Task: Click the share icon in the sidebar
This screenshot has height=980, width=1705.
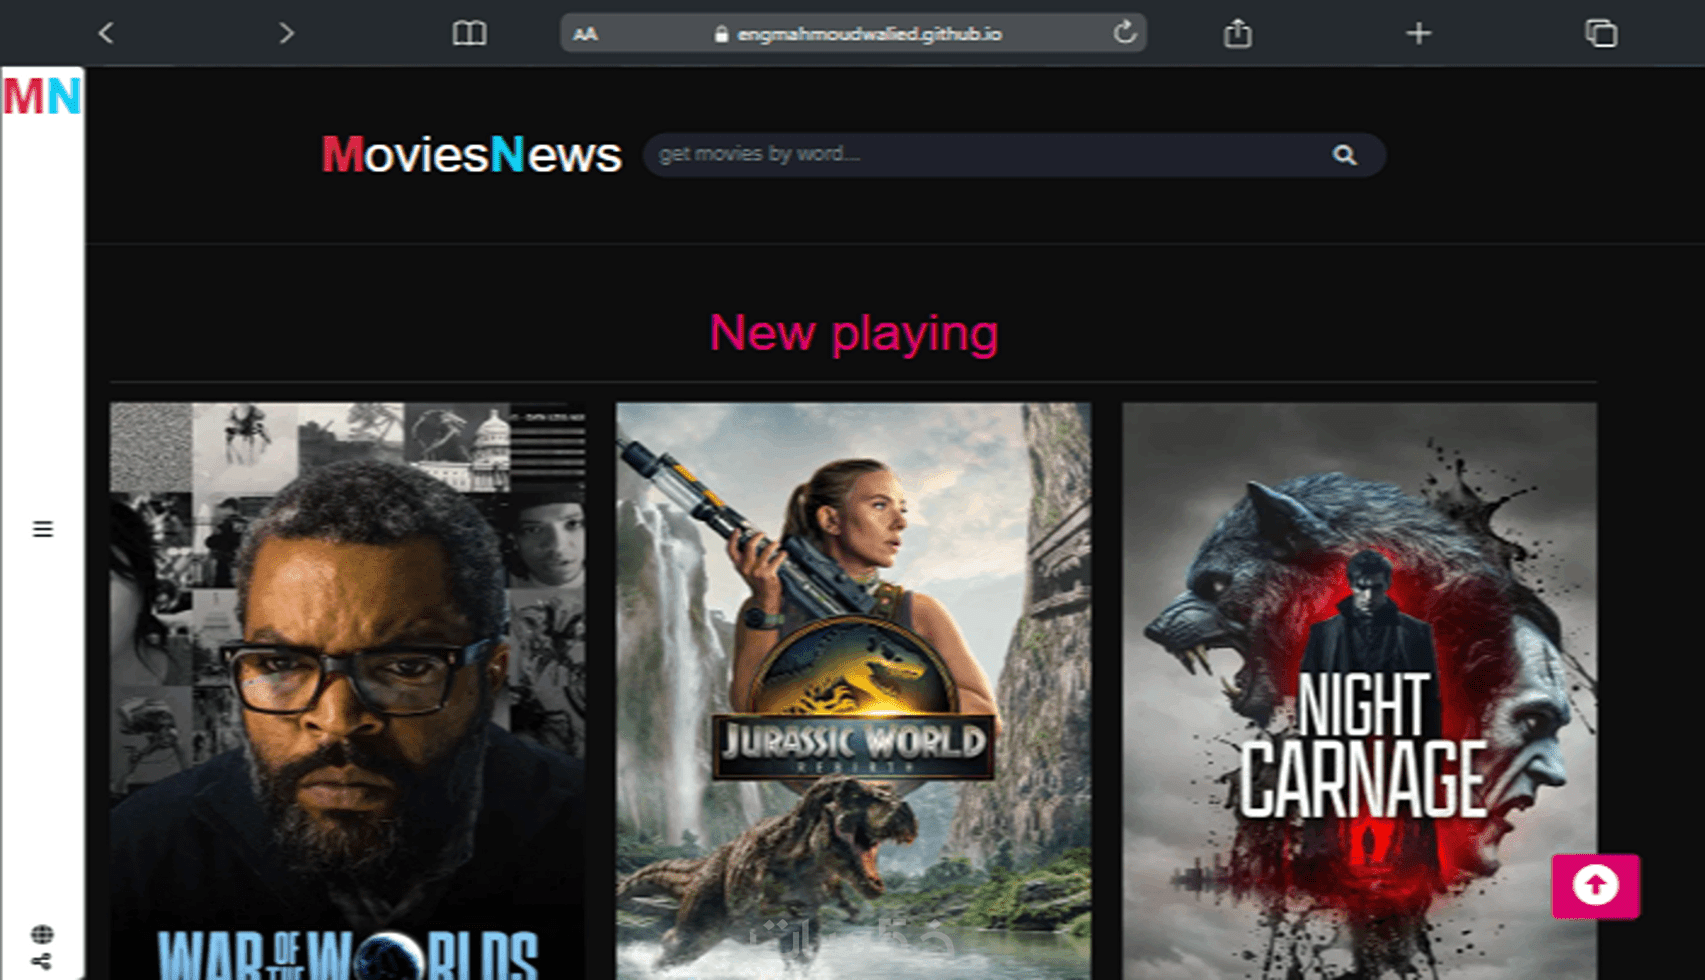Action: coord(41,962)
